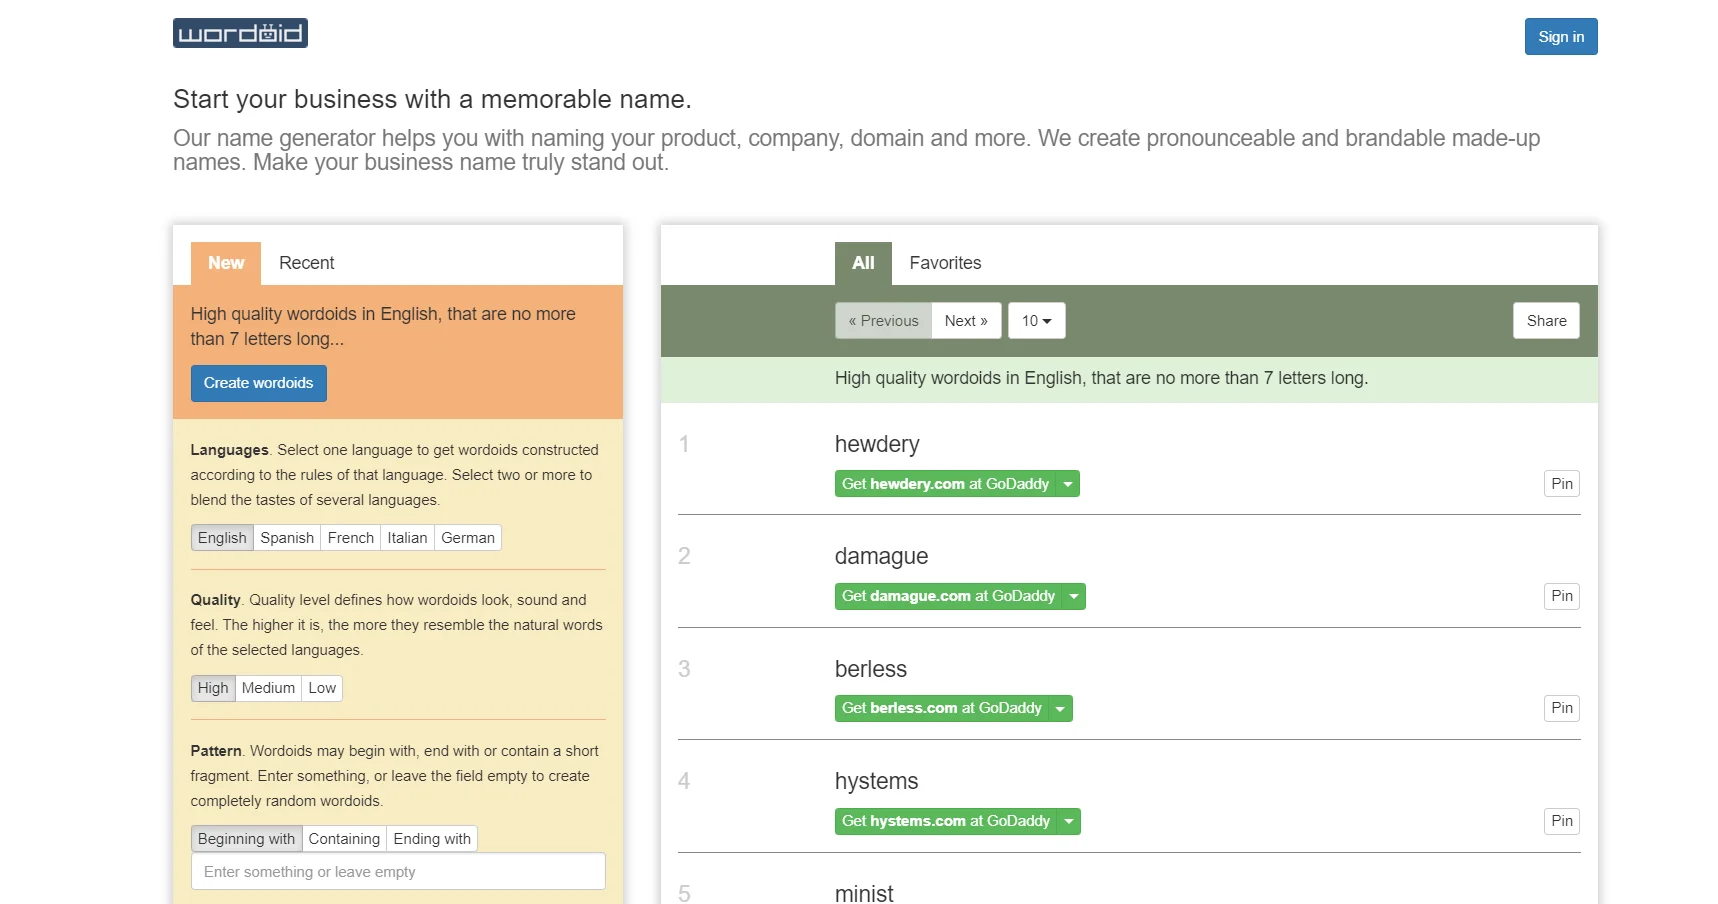This screenshot has width=1718, height=904.
Task: Open caret menu for berless.com registration
Action: (1060, 709)
